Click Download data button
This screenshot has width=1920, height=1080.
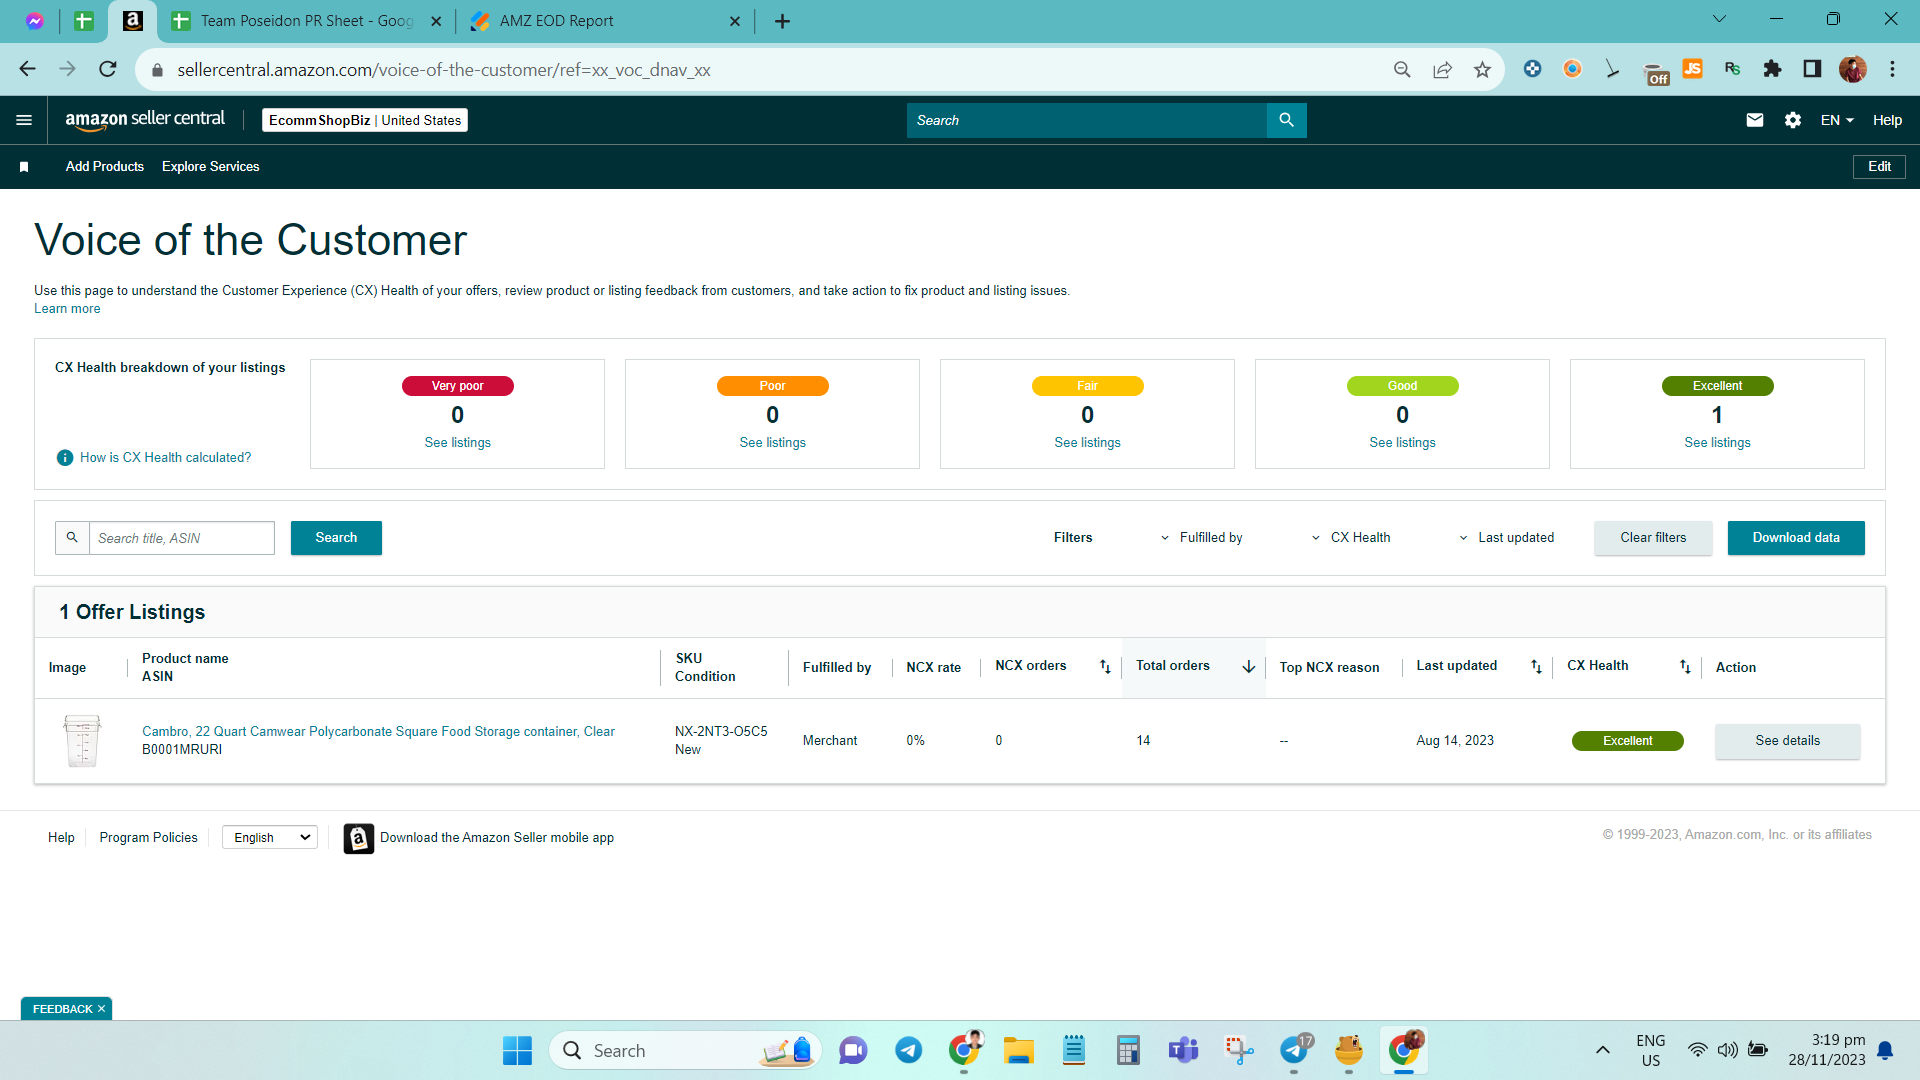click(1796, 538)
